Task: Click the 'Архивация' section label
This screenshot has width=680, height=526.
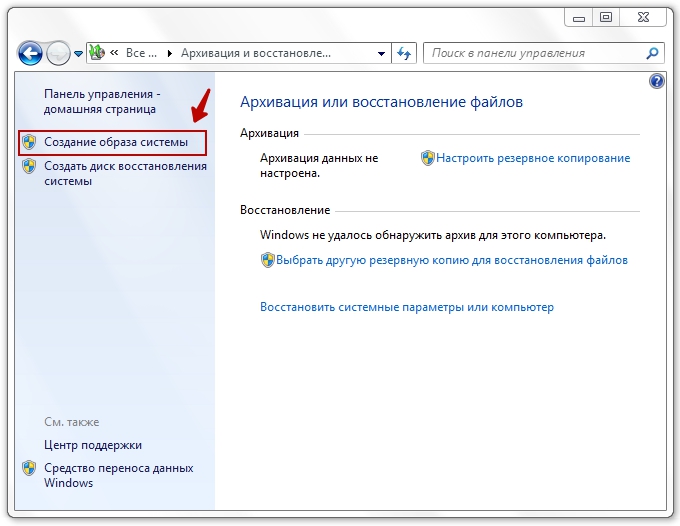Action: pos(269,133)
